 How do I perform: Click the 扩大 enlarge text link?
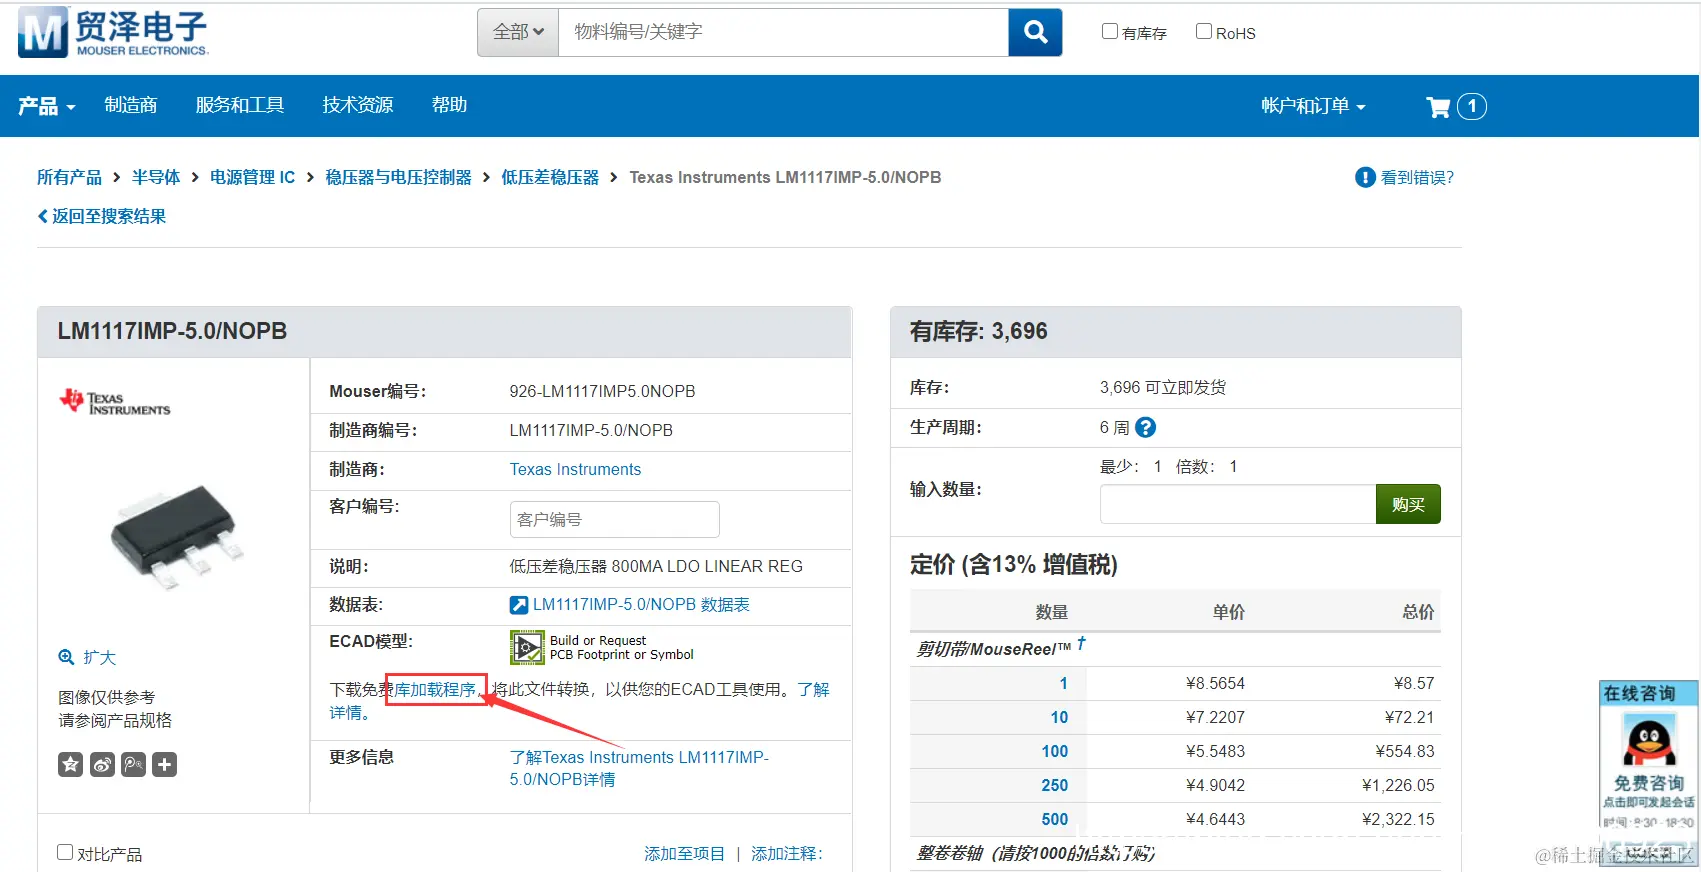[100, 657]
